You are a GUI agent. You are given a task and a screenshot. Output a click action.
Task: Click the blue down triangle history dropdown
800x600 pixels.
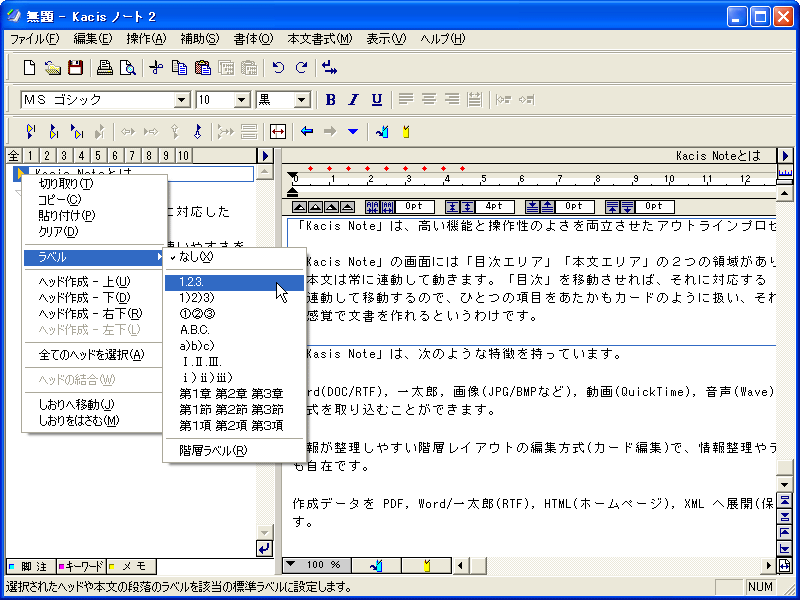[x=353, y=132]
